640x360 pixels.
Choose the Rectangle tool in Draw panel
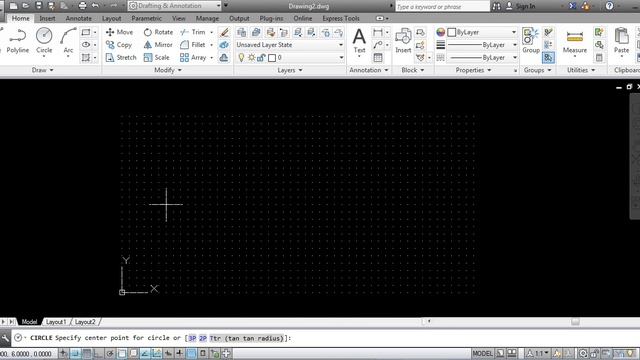pyautogui.click(x=86, y=32)
